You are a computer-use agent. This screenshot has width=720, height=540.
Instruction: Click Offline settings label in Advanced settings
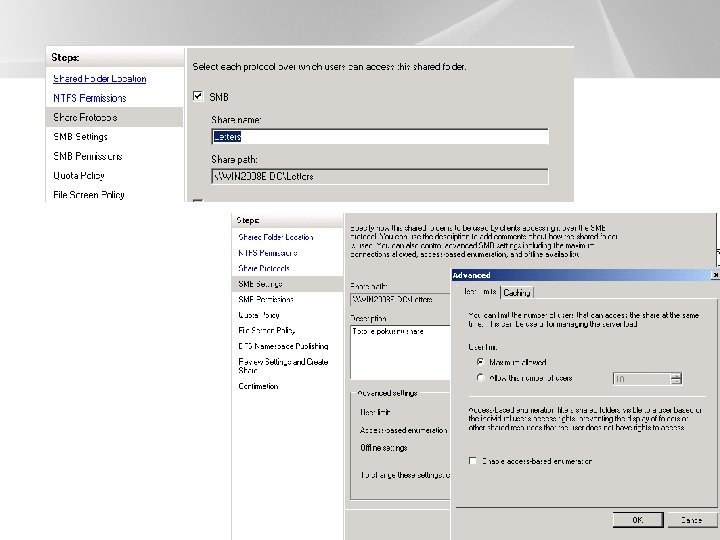384,448
